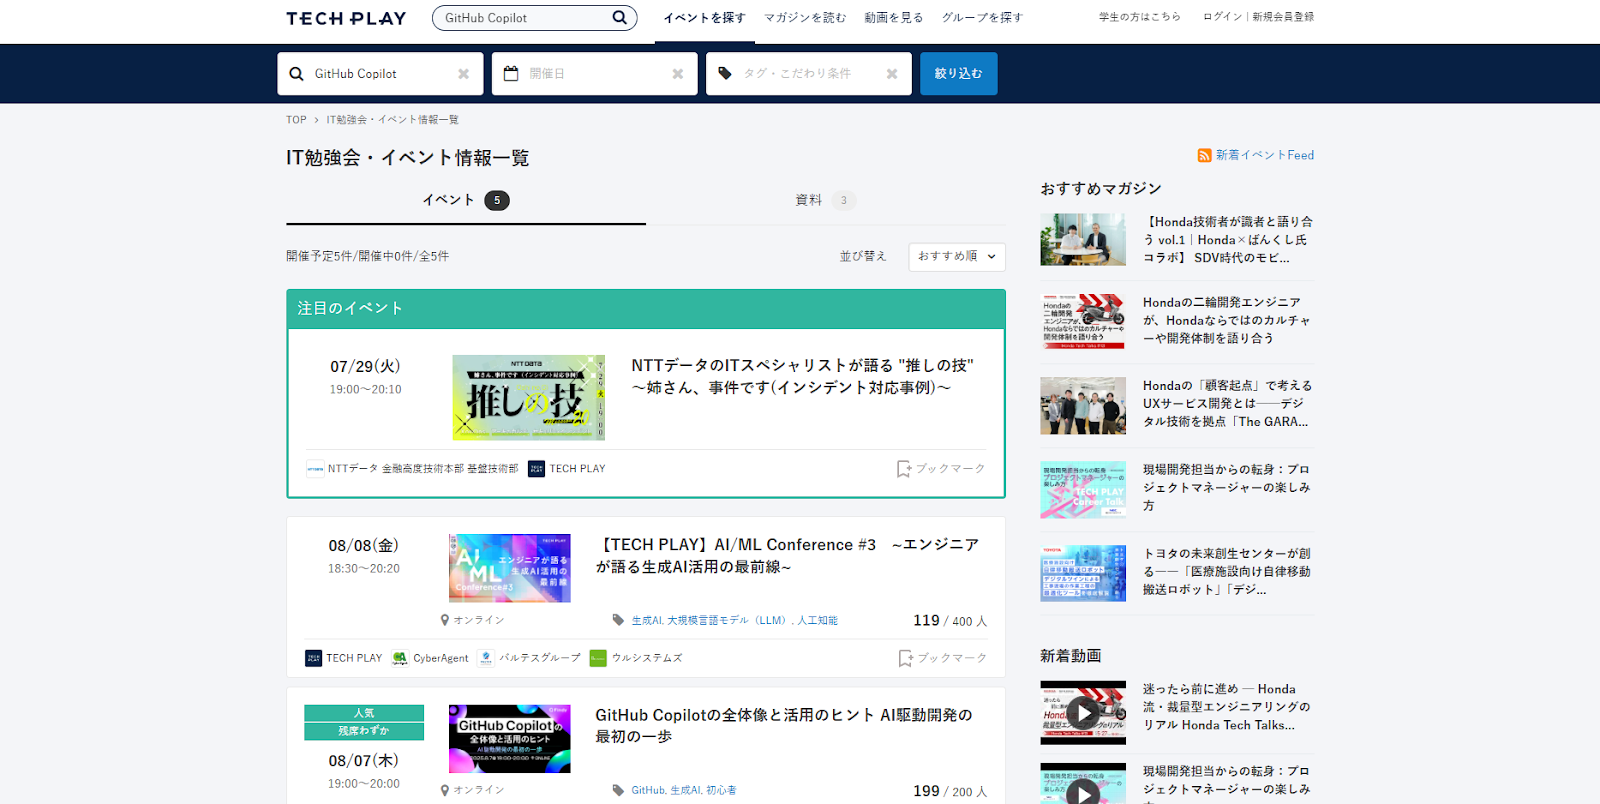
Task: Click 大規模言語モデル（LLM） tag
Action: tap(729, 621)
